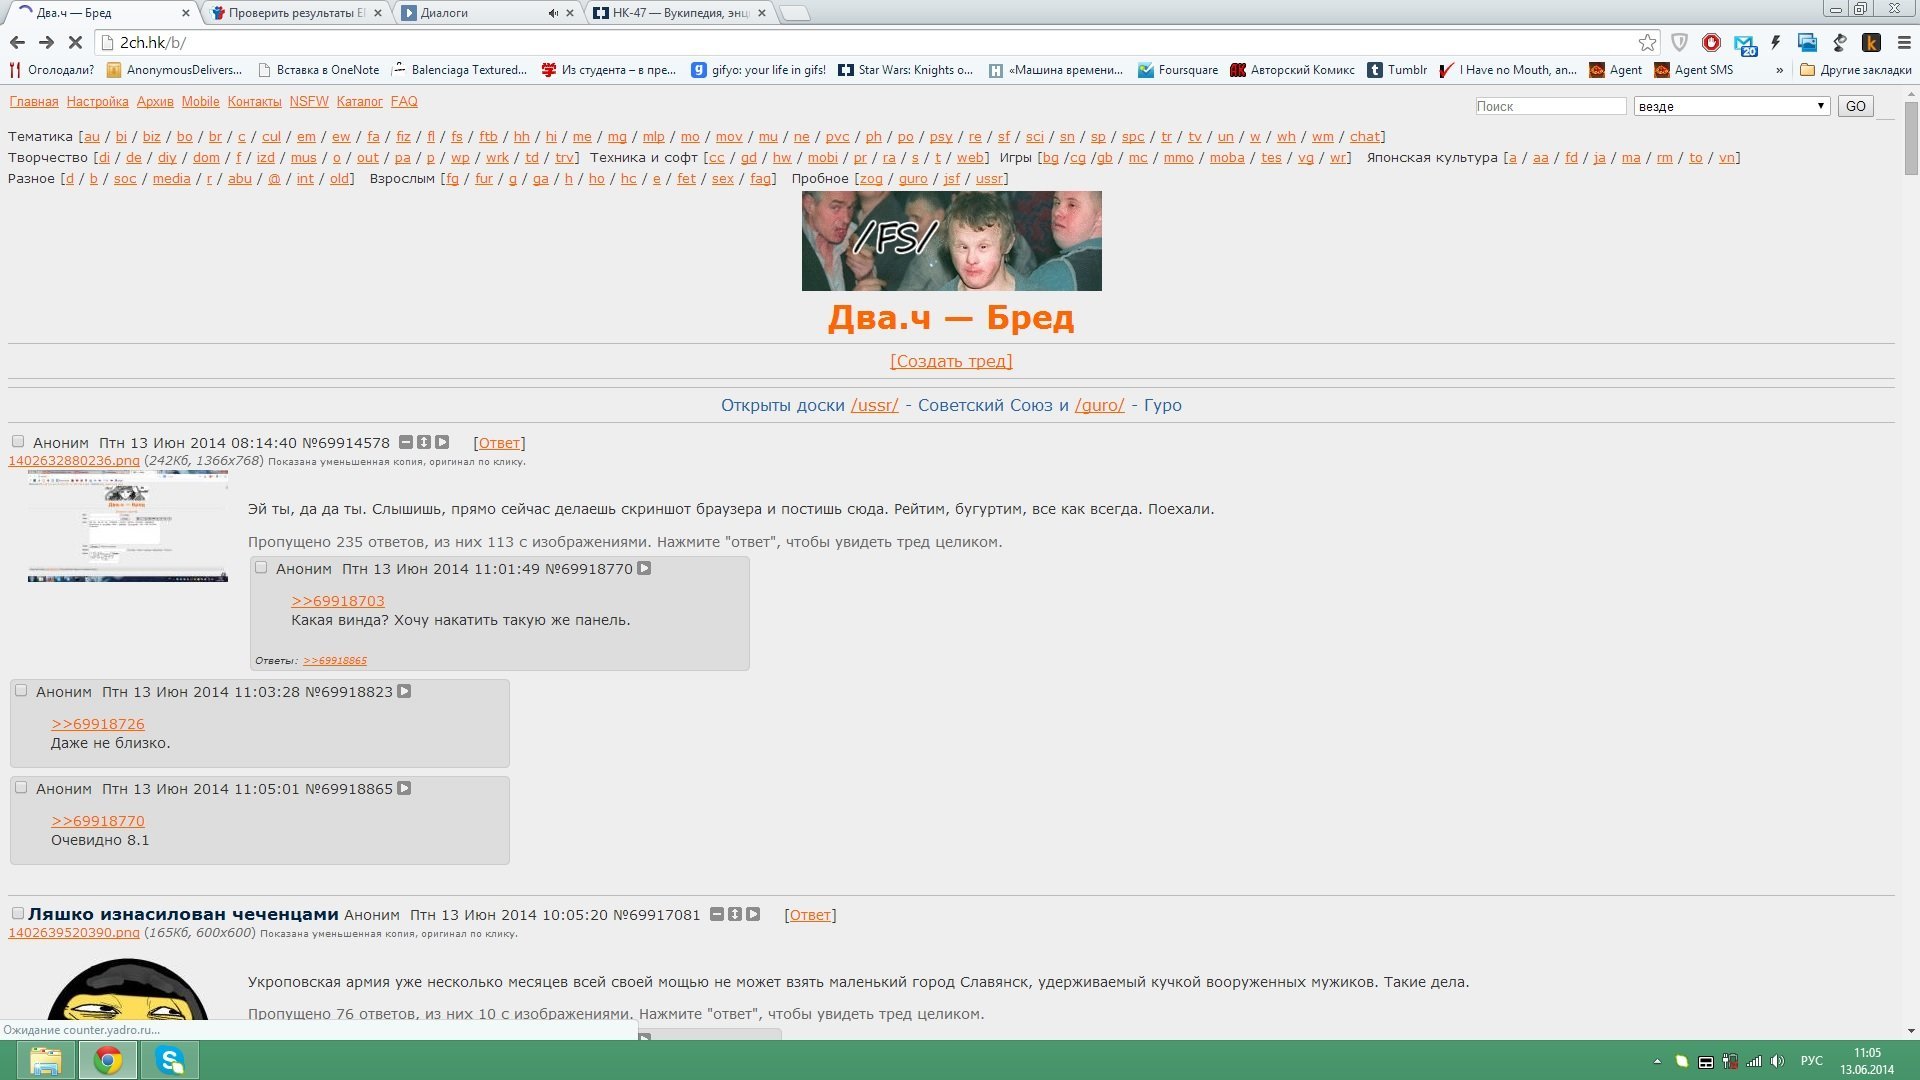Hide thread 69914578 with the minus icon
The height and width of the screenshot is (1080, 1920).
tap(405, 442)
